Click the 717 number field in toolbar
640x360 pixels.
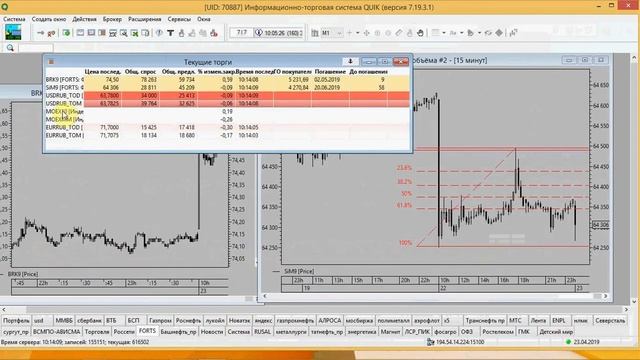(x=241, y=33)
